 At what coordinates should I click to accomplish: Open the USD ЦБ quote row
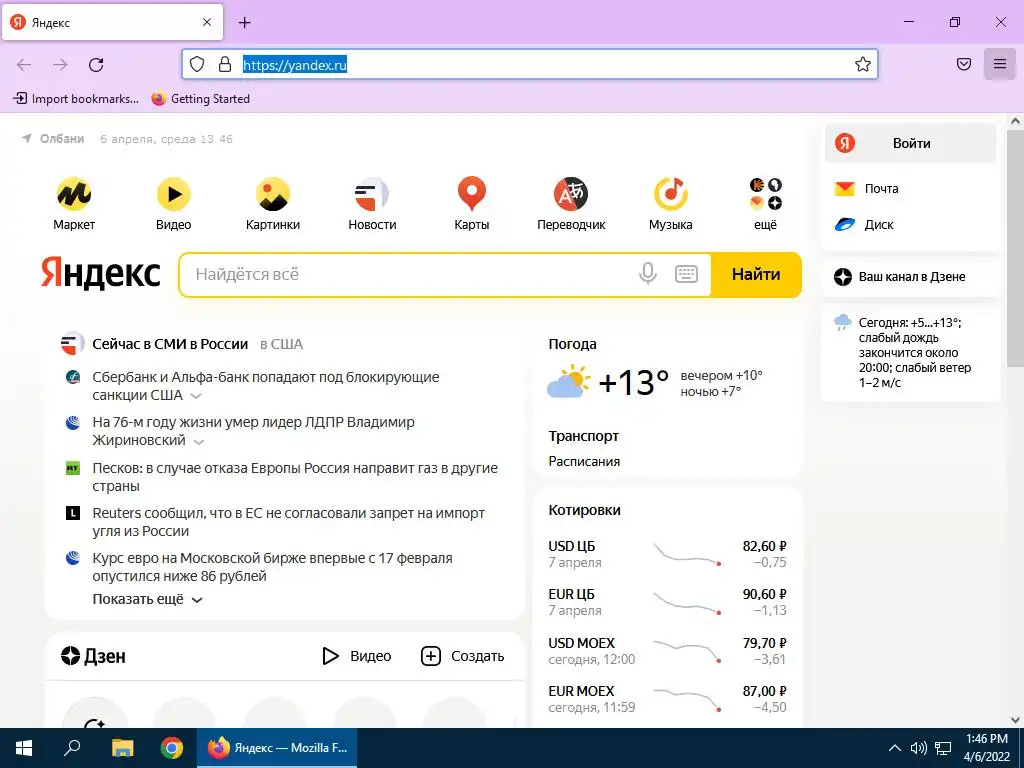pyautogui.click(x=667, y=554)
